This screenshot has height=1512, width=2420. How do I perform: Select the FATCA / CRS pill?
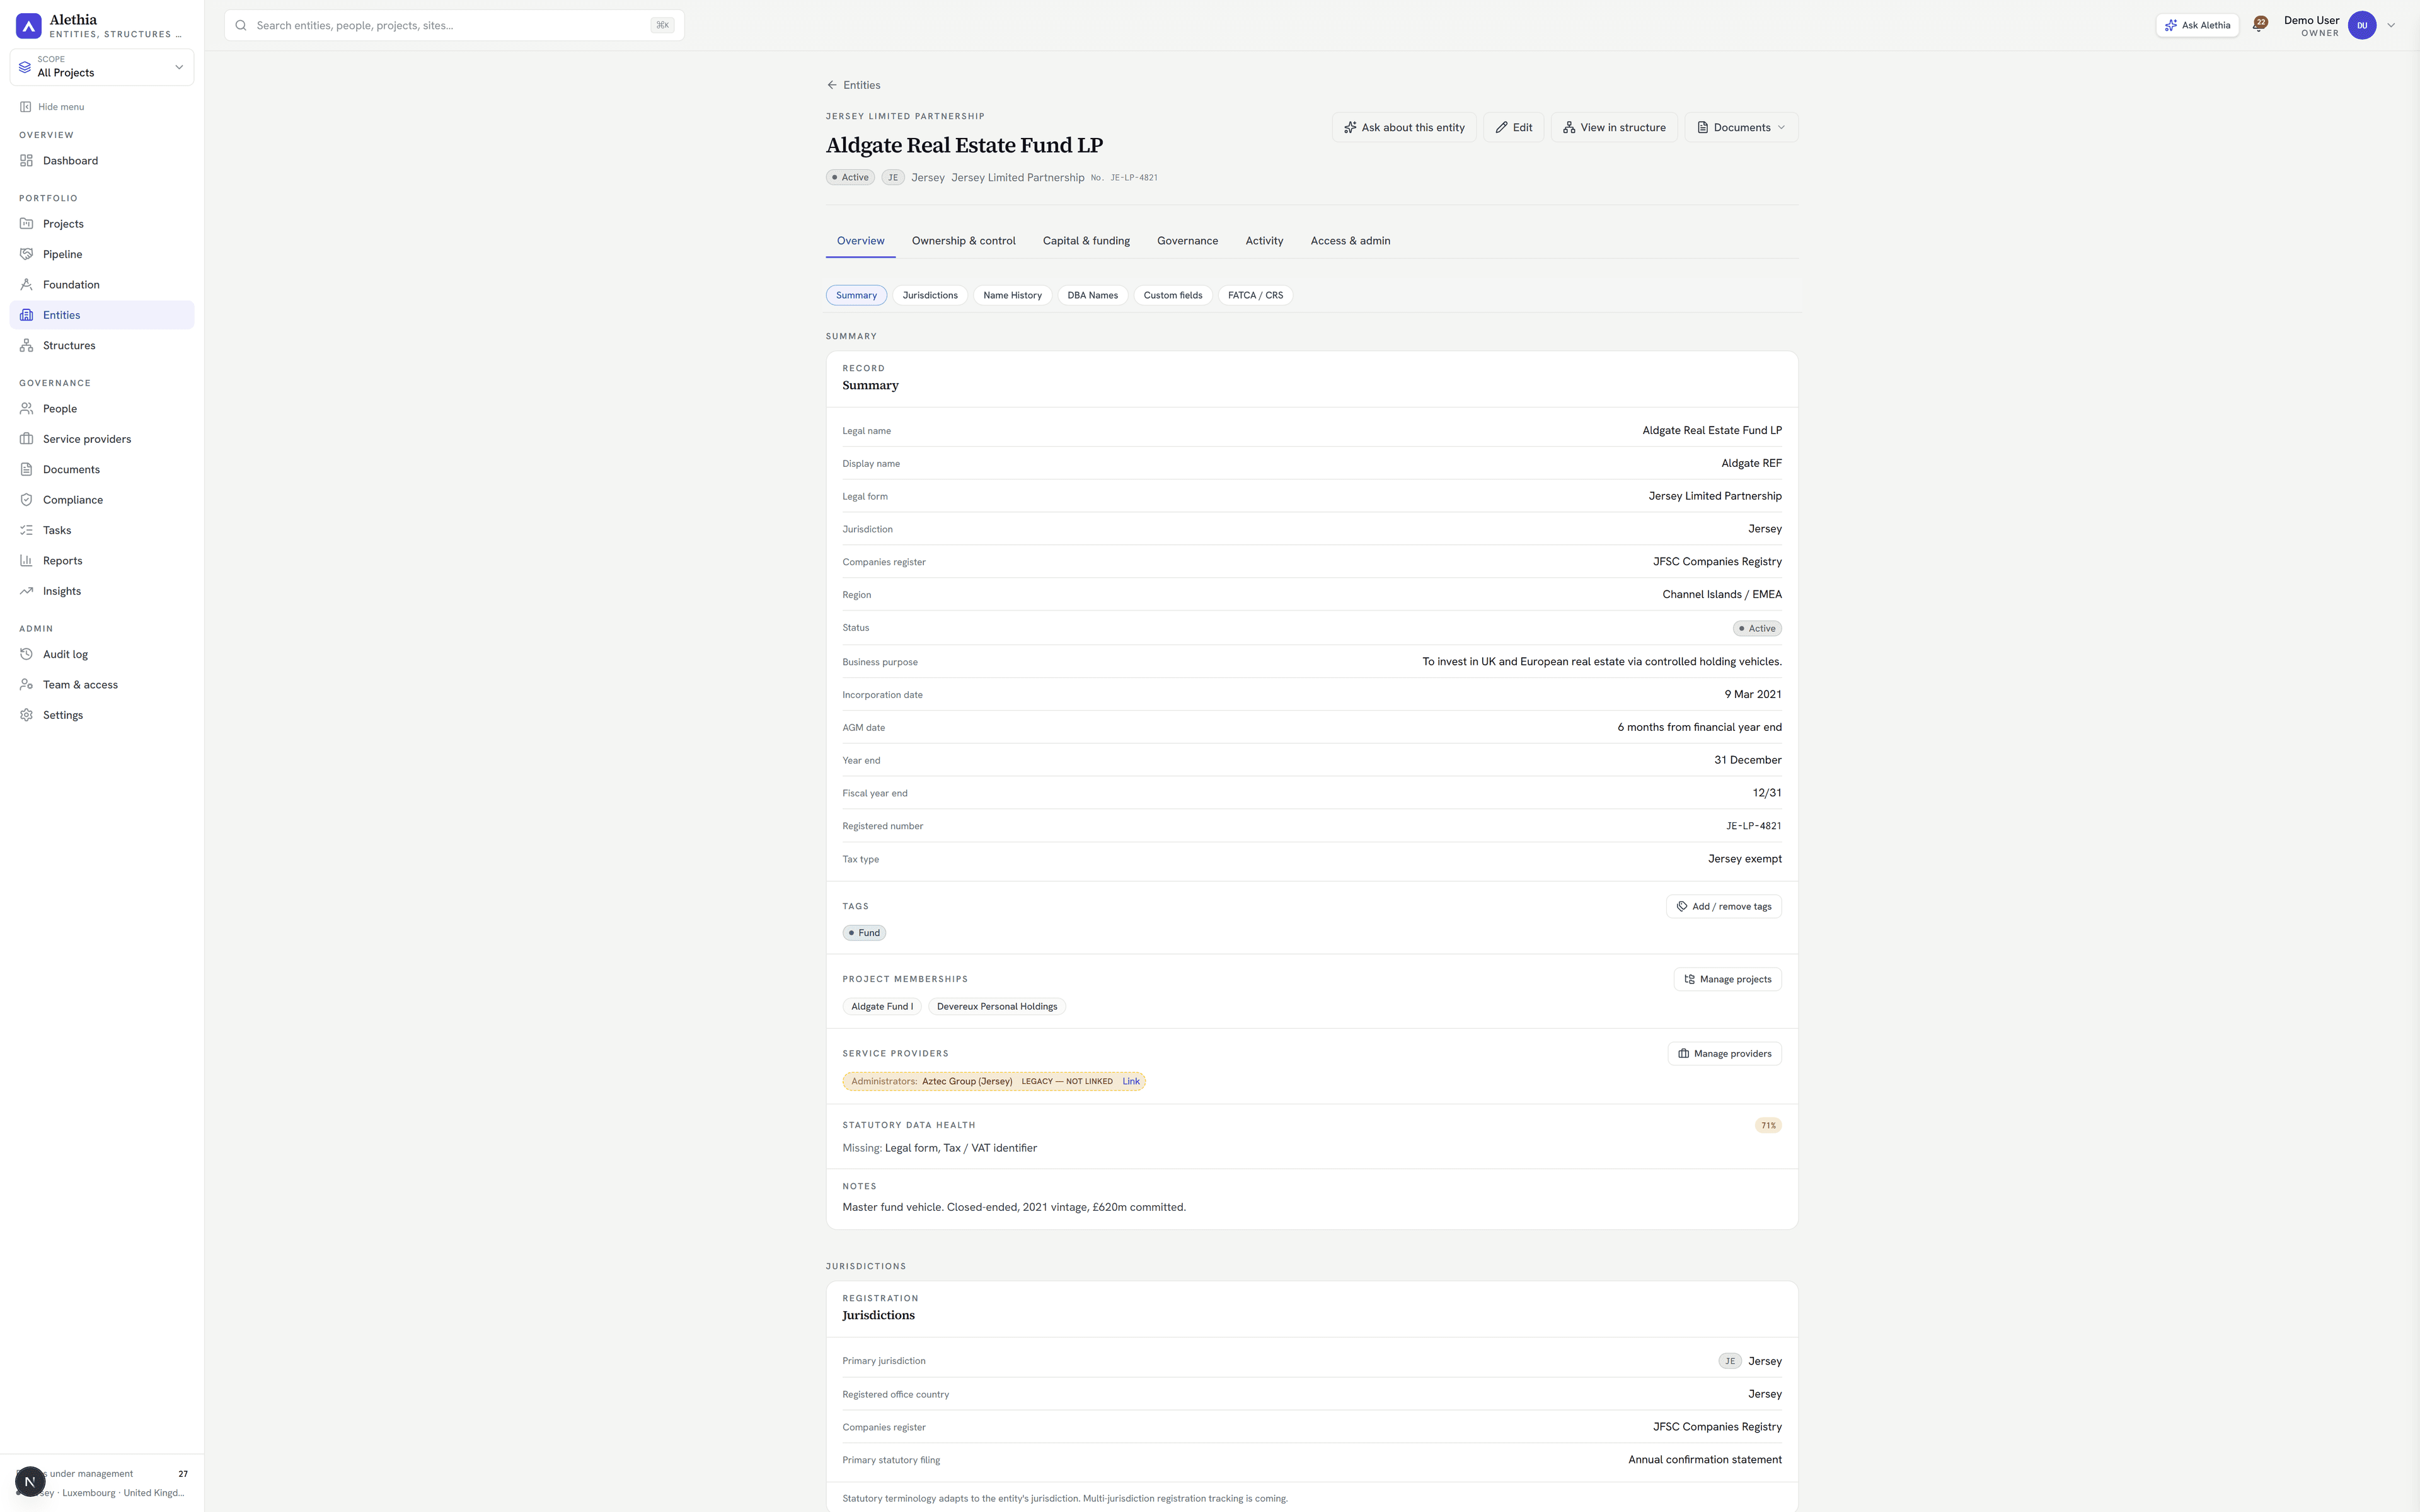1255,295
